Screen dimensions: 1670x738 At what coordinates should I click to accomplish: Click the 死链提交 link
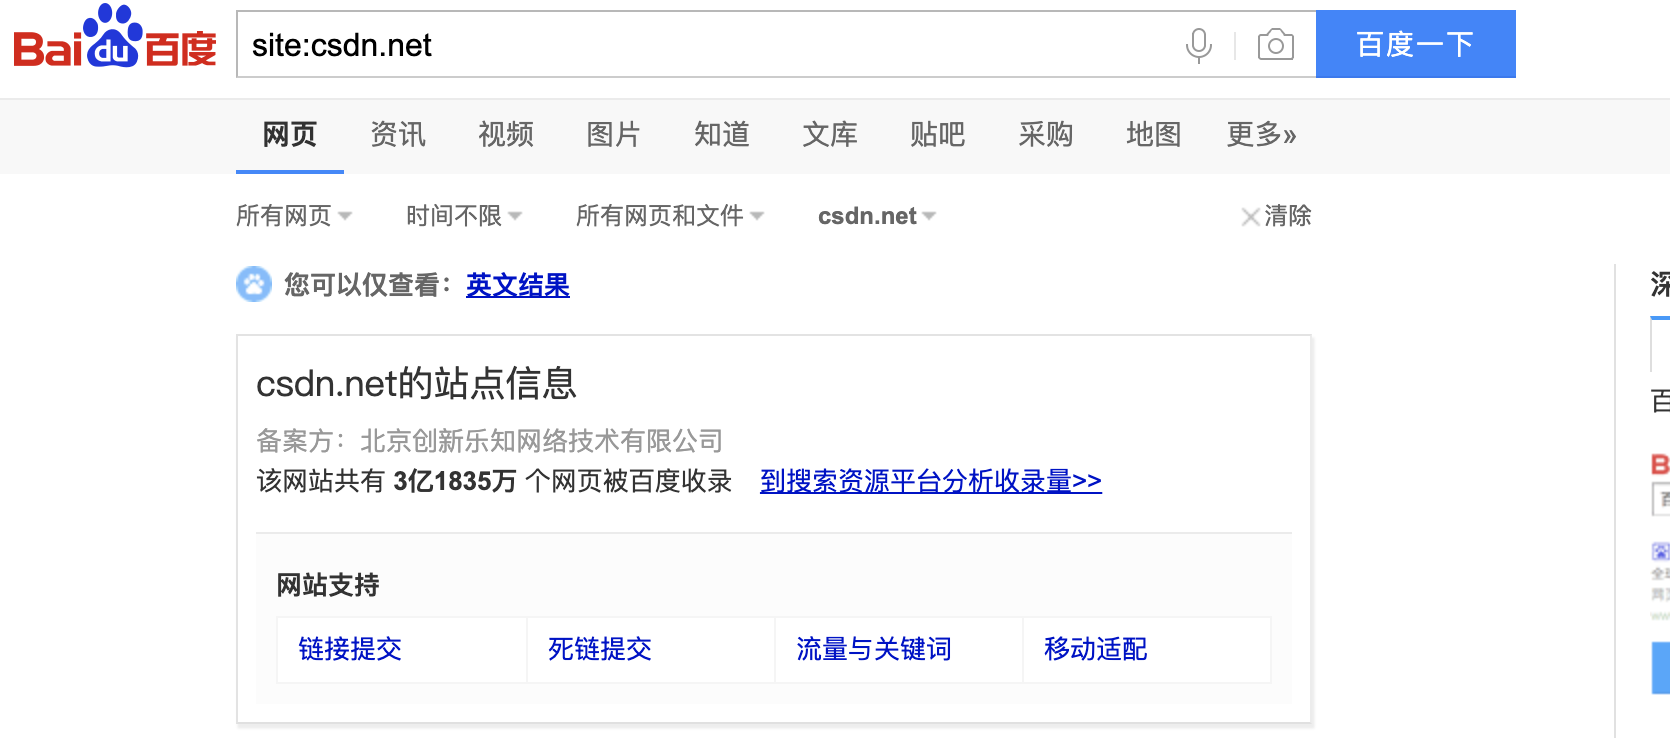tap(600, 649)
